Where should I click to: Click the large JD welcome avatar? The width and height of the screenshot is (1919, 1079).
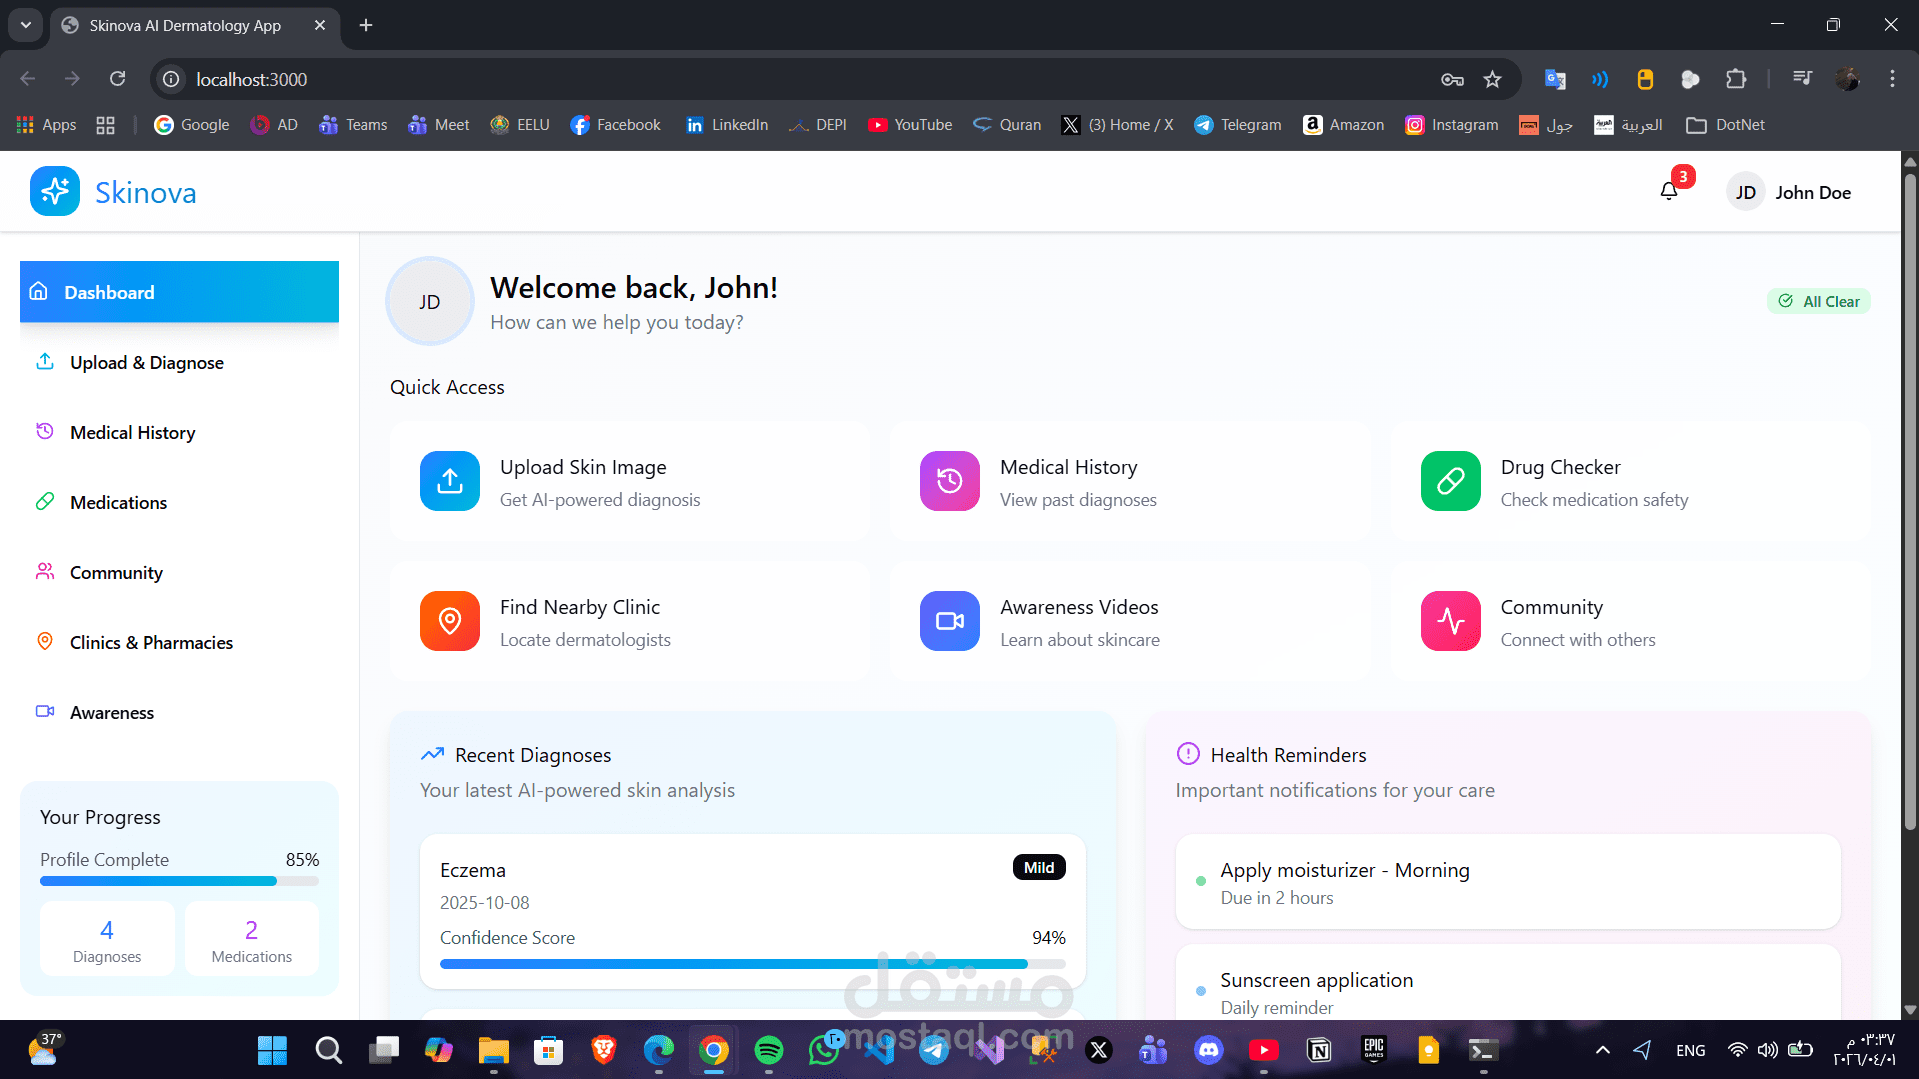430,301
